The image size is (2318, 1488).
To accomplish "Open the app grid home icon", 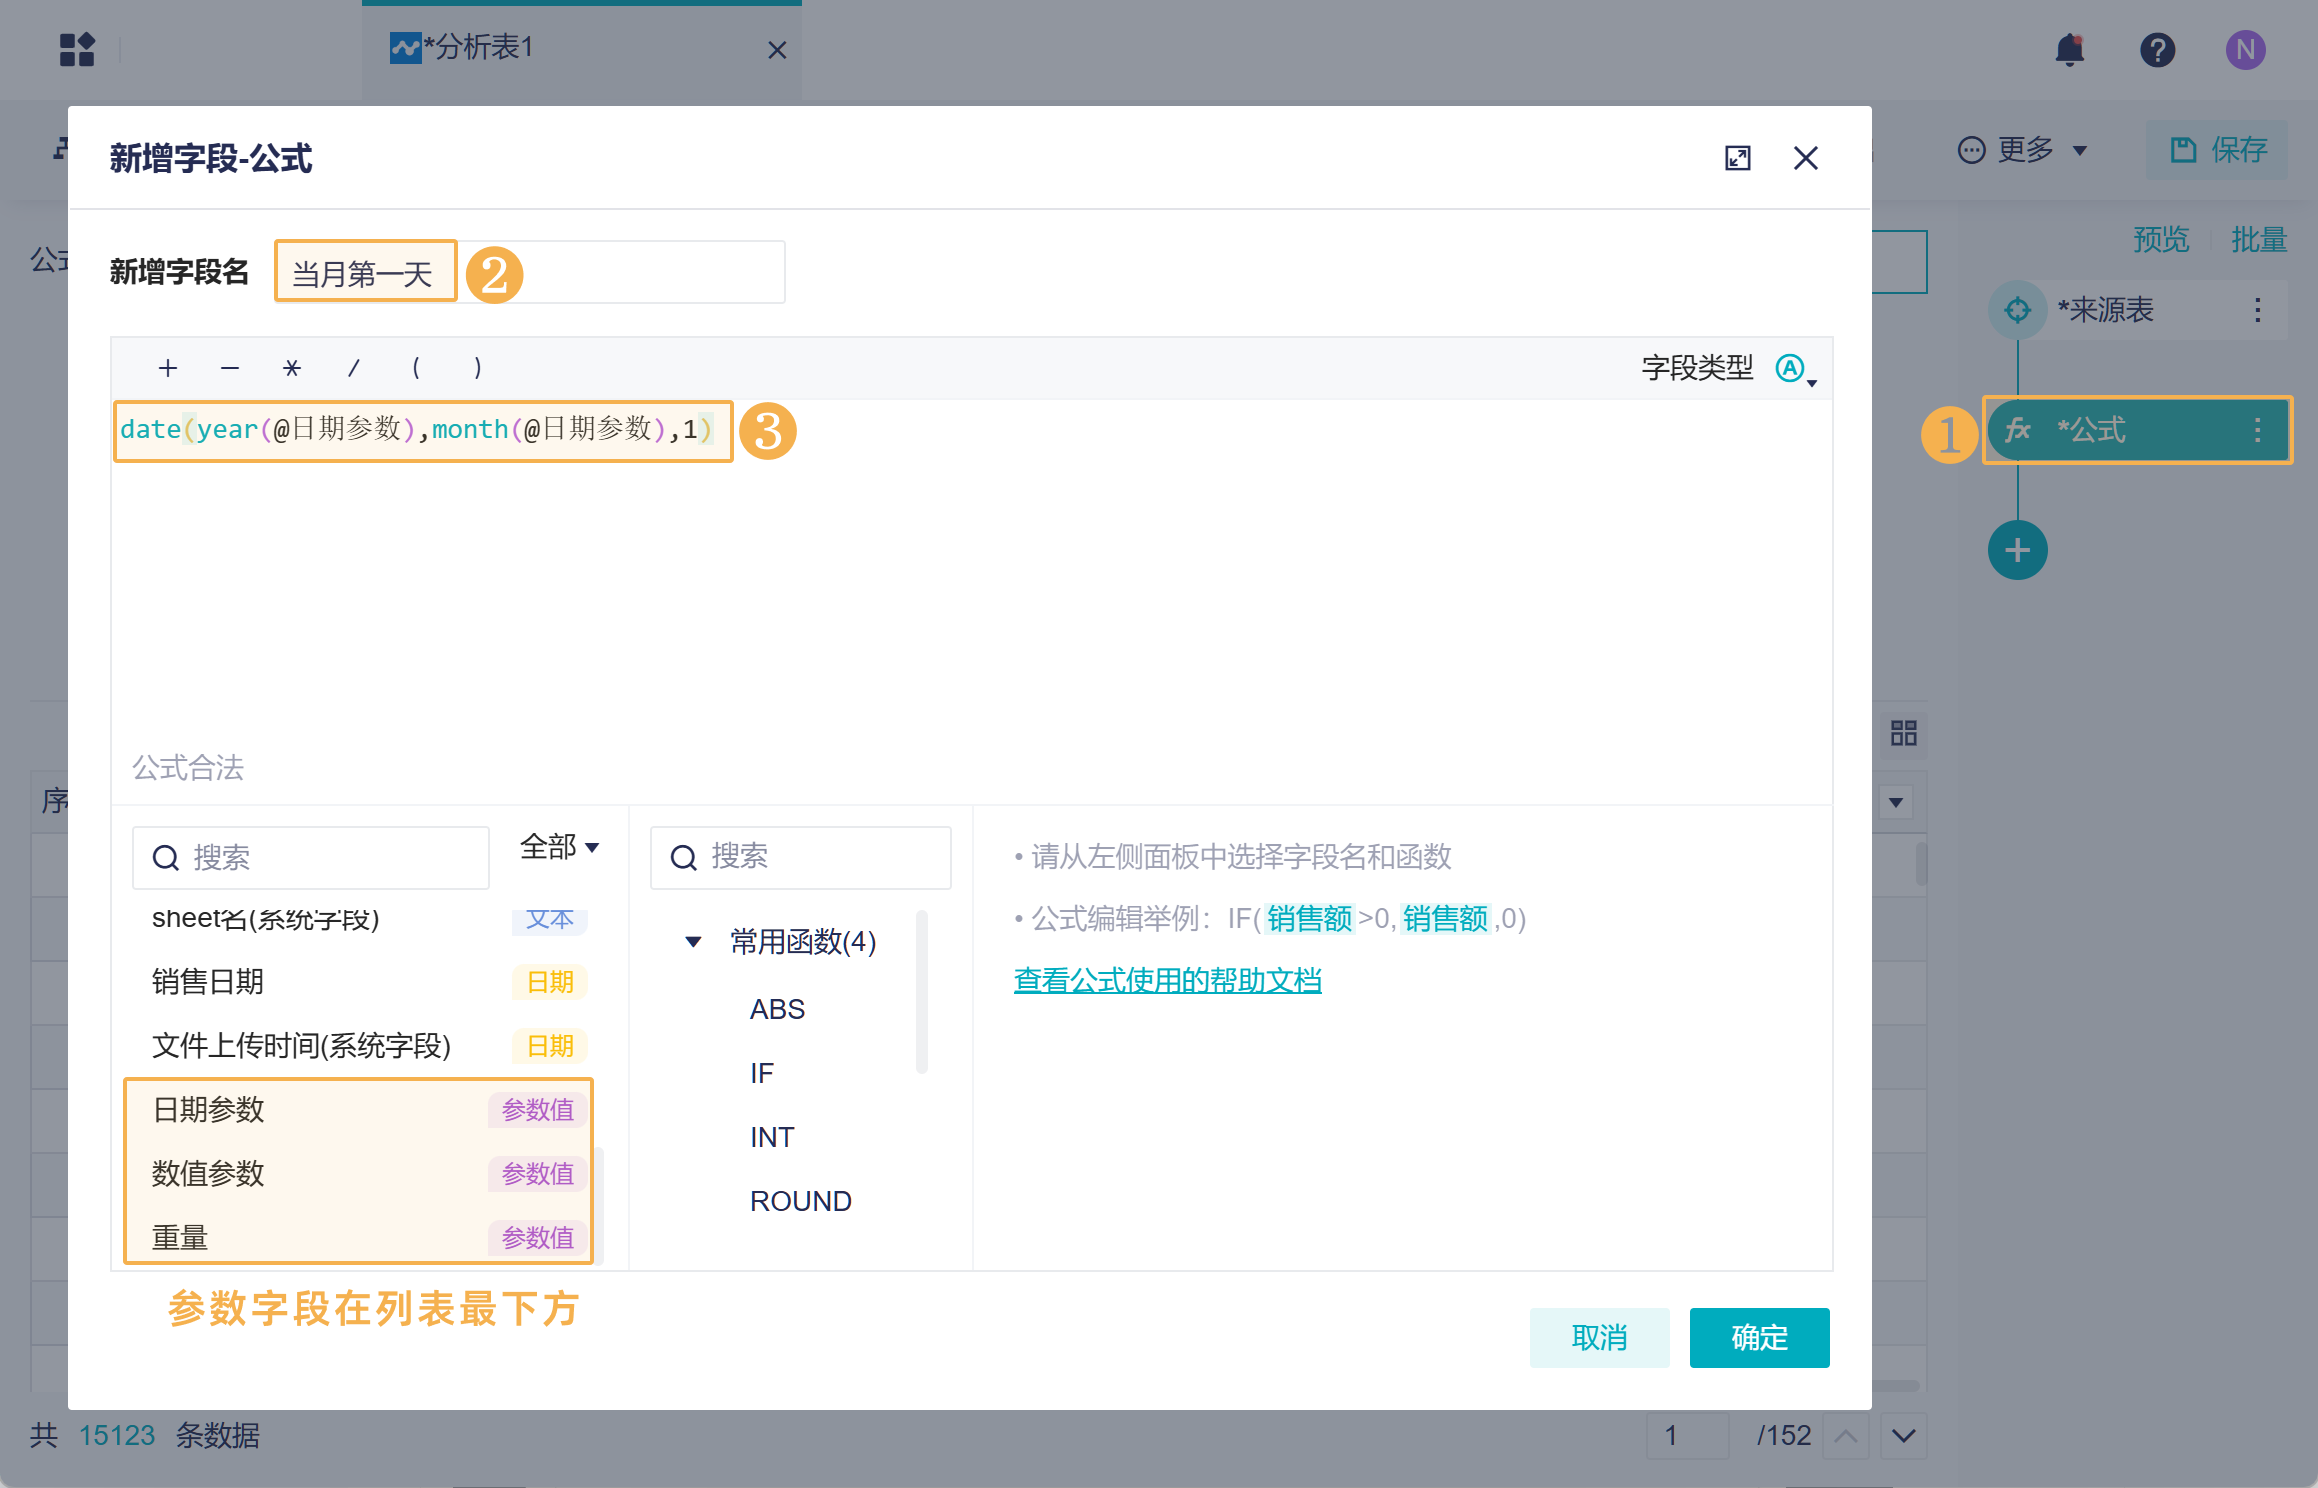I will (77, 49).
